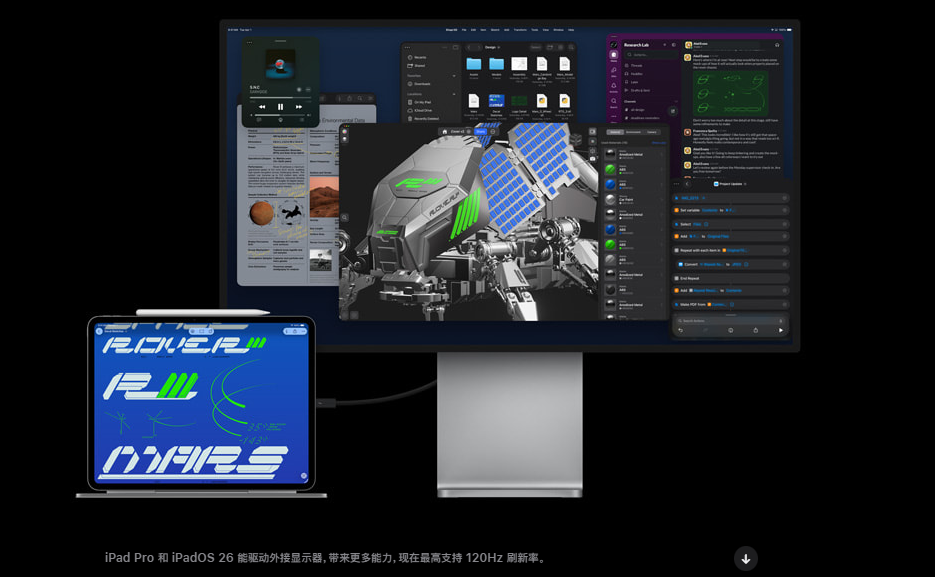
Task: Collapse the Locations section in Files
Action: point(454,94)
